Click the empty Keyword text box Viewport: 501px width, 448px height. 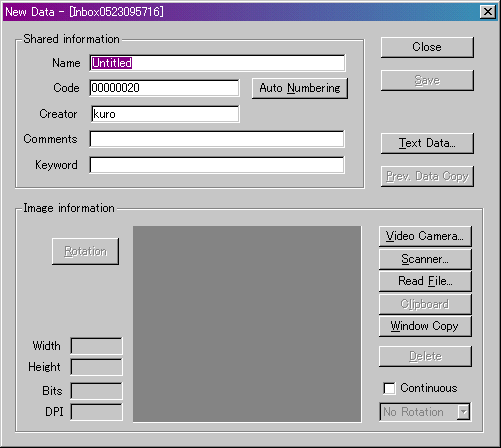(x=217, y=165)
